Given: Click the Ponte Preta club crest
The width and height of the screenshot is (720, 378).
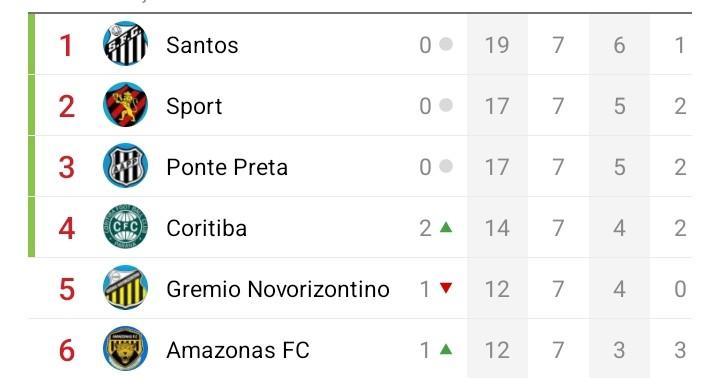Looking at the screenshot, I should point(125,166).
